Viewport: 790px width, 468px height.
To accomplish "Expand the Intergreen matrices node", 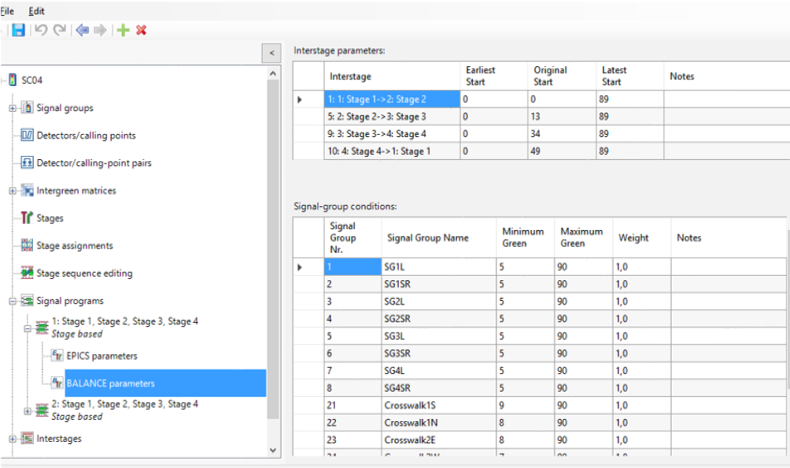I will (x=12, y=191).
